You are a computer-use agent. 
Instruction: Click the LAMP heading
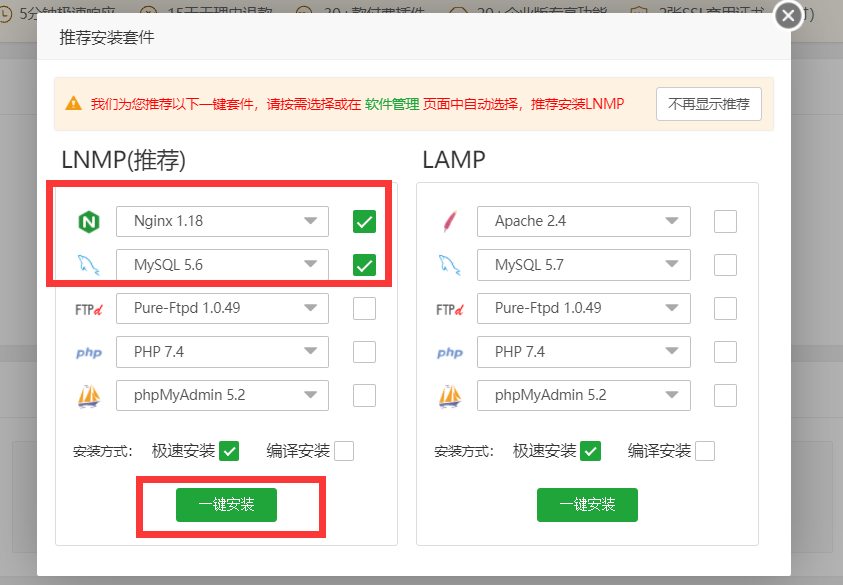click(x=454, y=160)
